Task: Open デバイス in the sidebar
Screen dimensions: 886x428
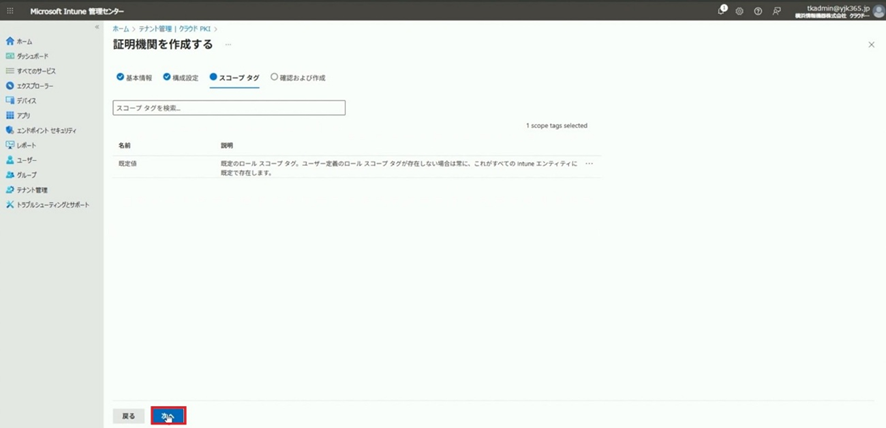Action: (26, 100)
